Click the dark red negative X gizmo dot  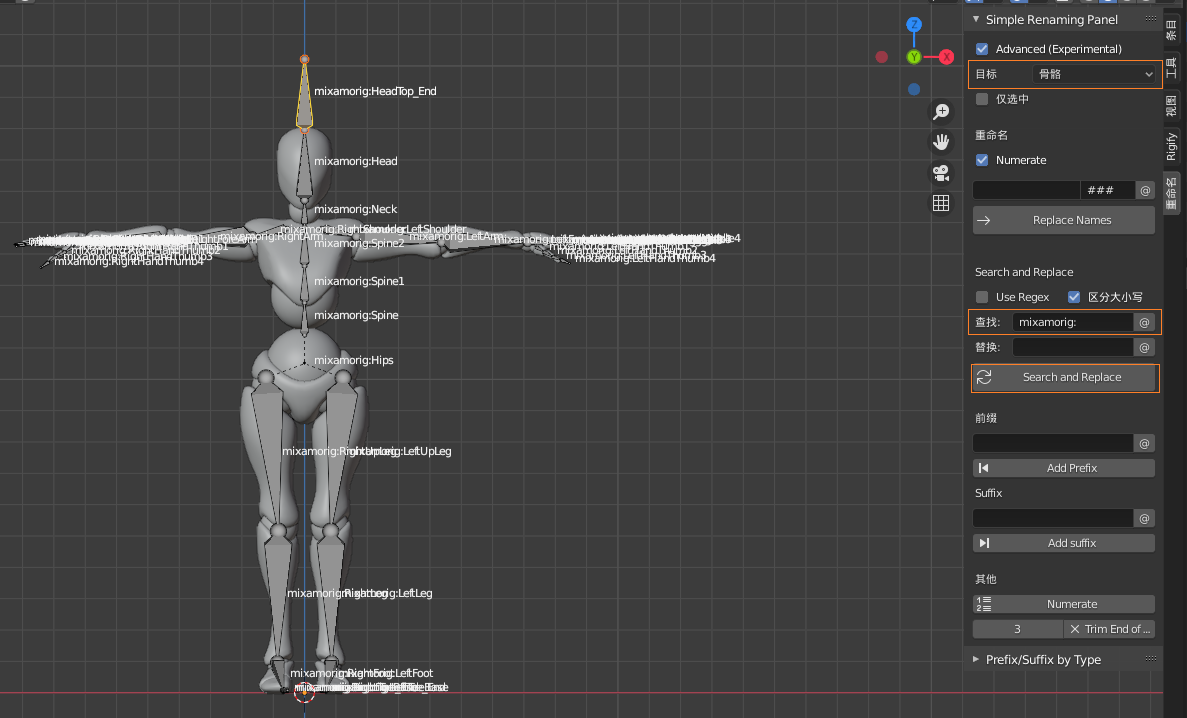[881, 57]
